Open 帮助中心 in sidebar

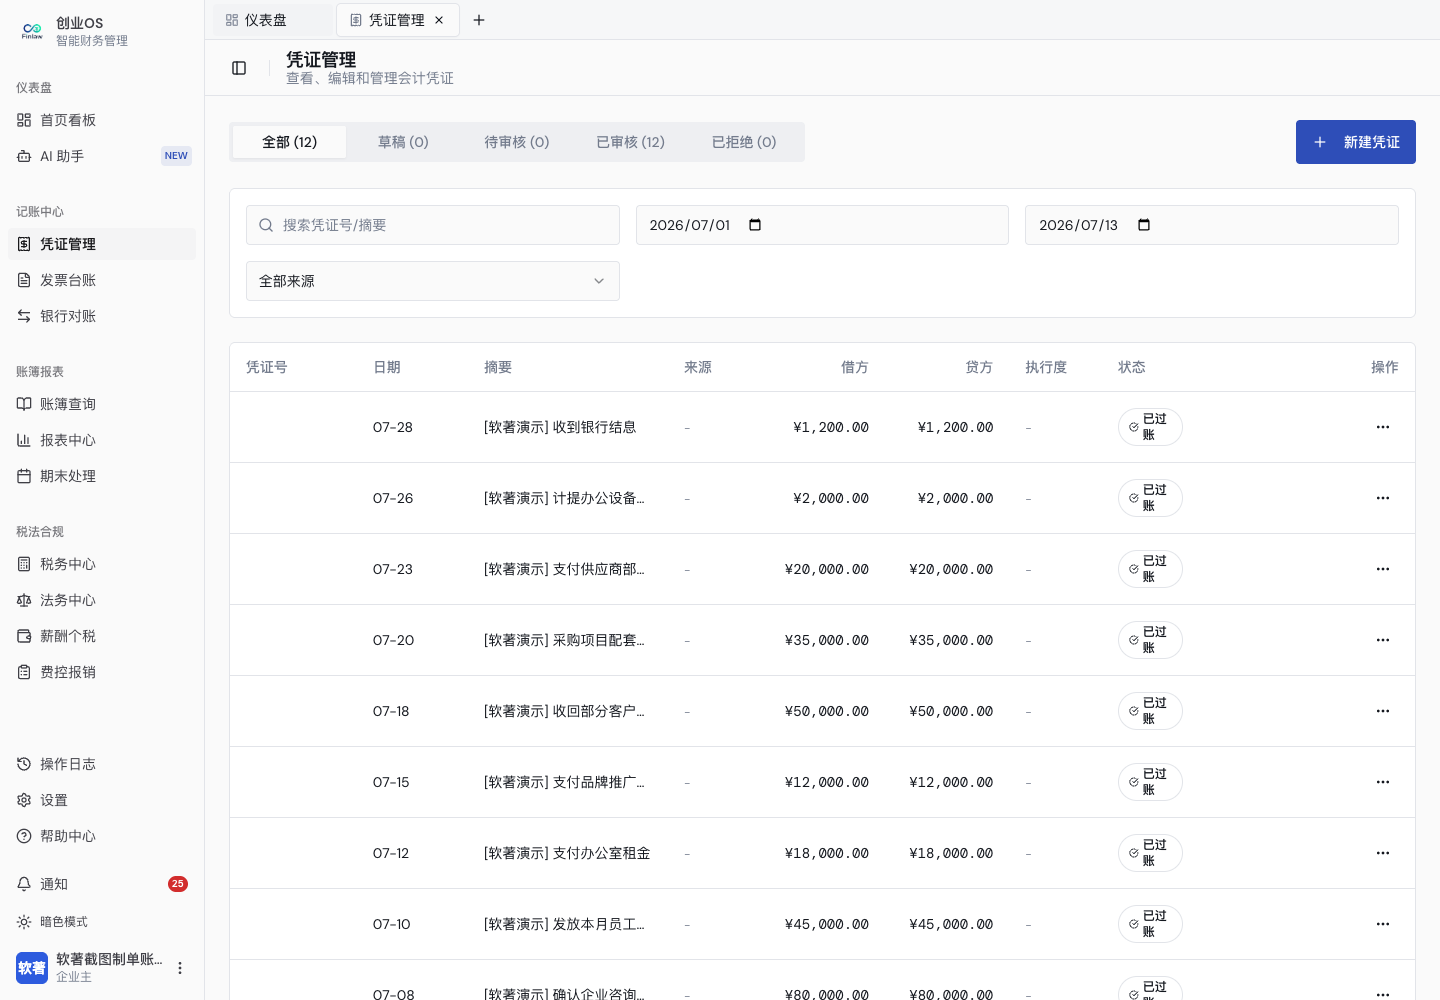102,836
